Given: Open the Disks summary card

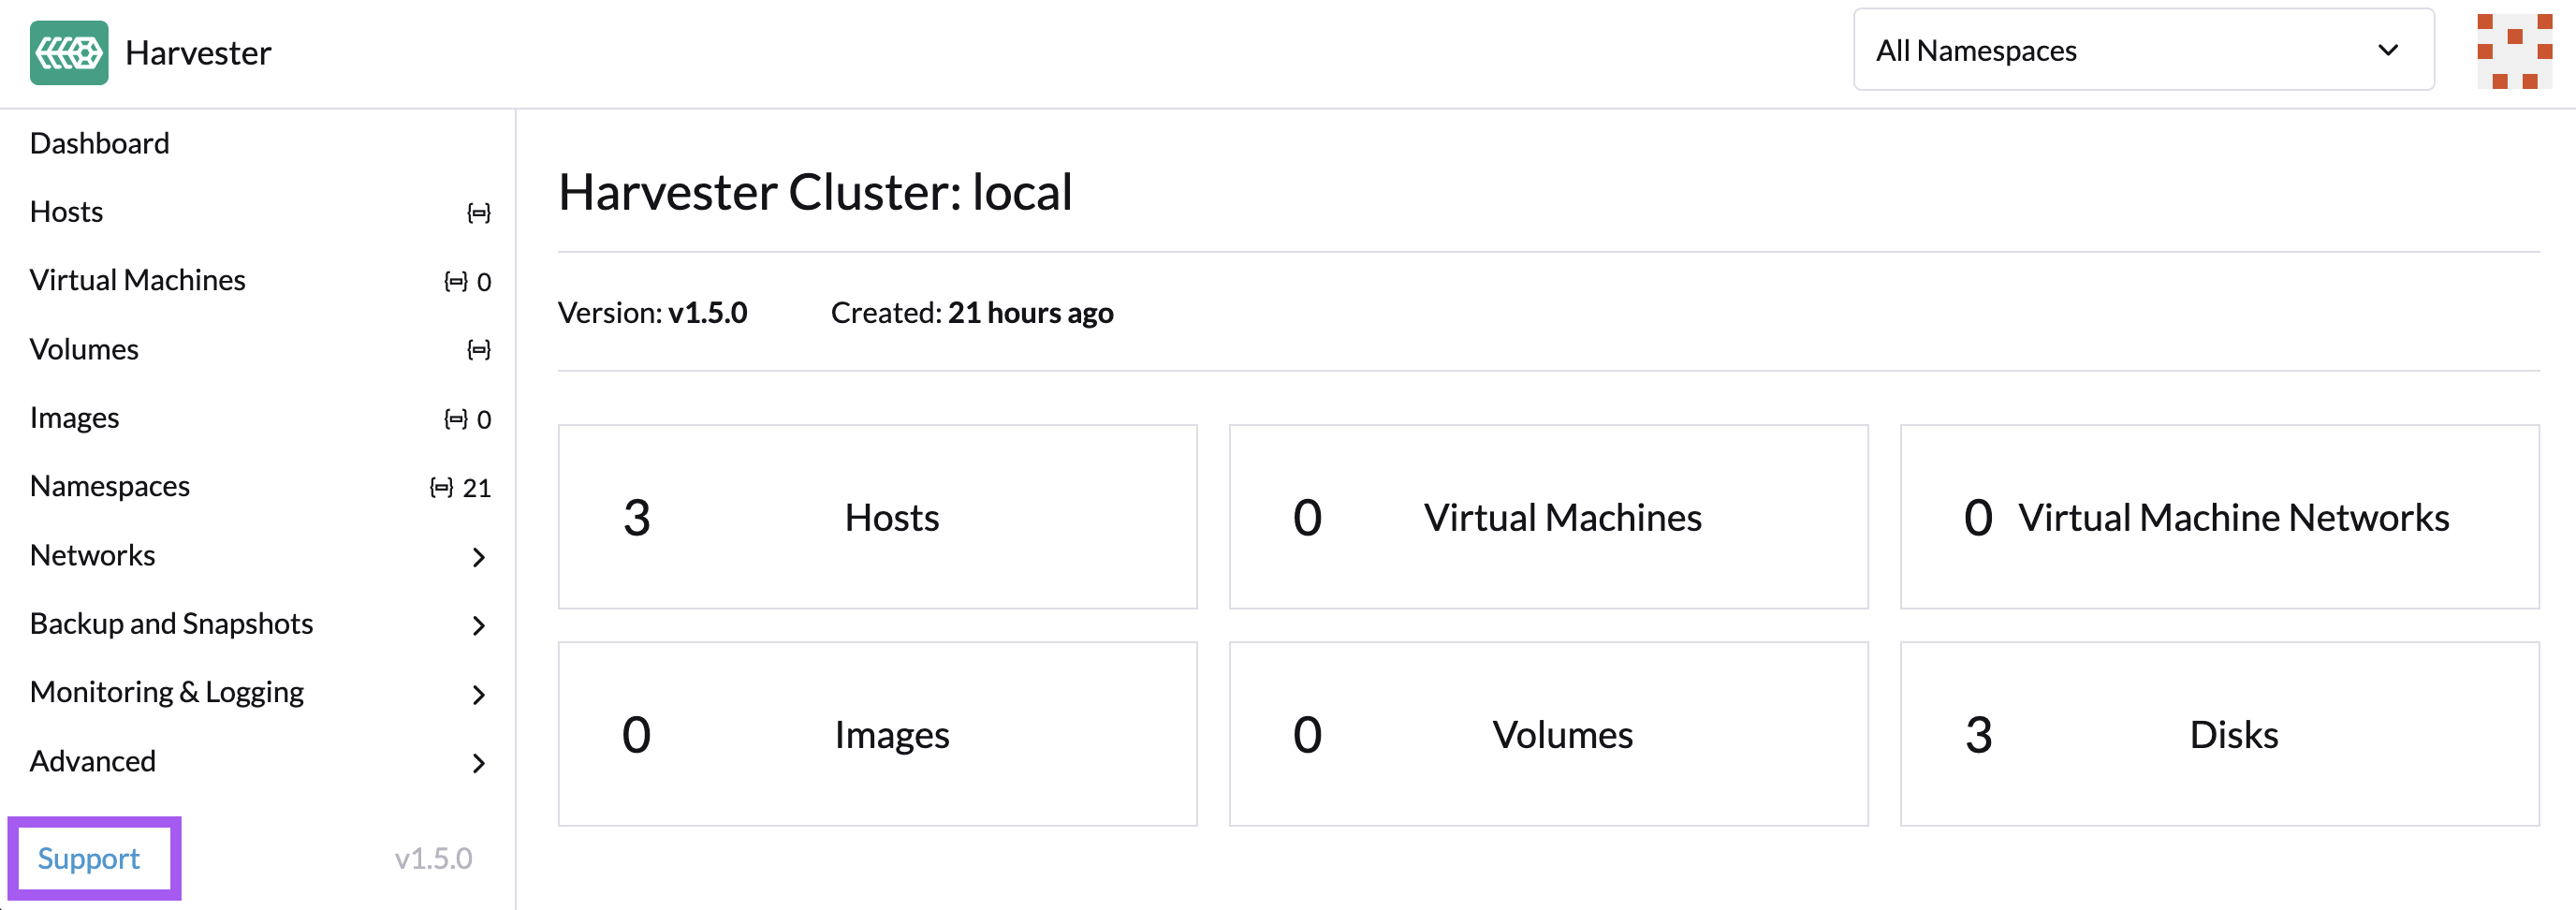Looking at the screenshot, I should [x=2219, y=734].
